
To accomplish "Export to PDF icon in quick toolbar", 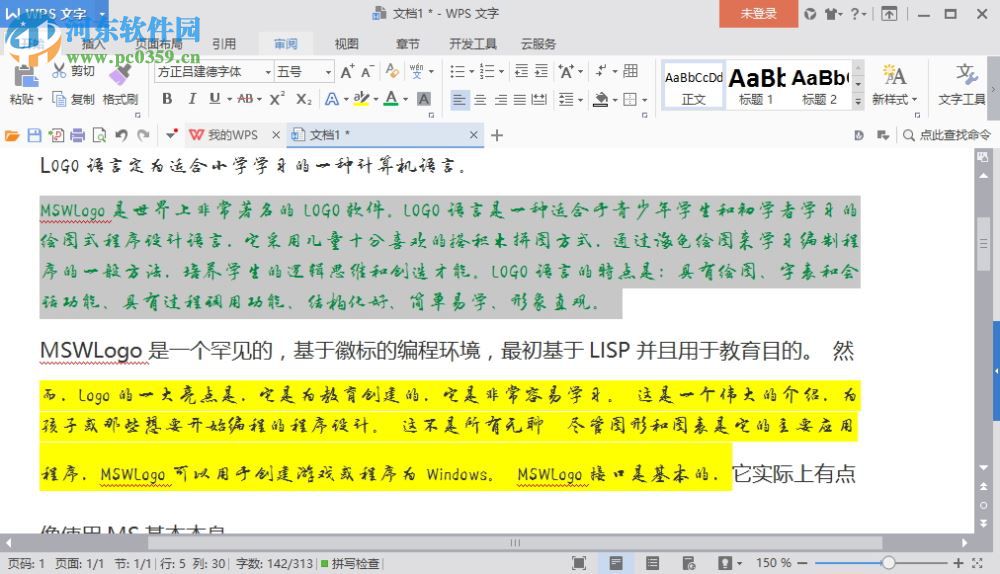I will (56, 135).
